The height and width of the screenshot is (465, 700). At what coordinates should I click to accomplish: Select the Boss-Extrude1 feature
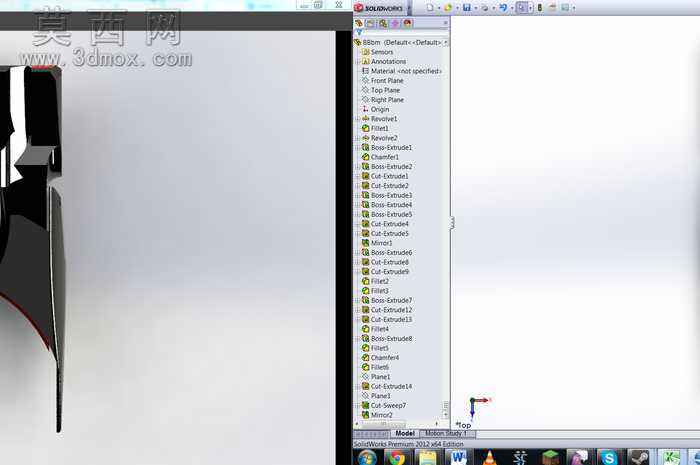[x=387, y=148]
